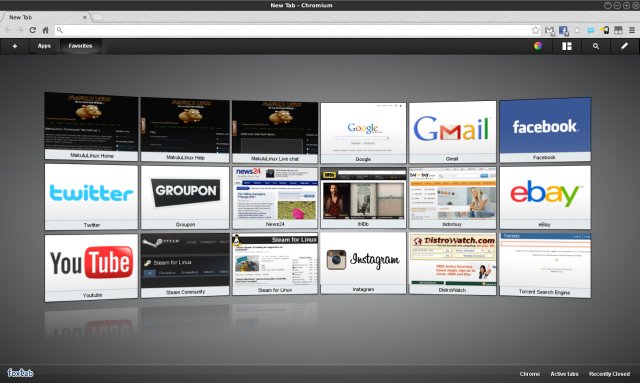Click the yellow tag extension icon
The image size is (640, 383).
coord(604,30)
